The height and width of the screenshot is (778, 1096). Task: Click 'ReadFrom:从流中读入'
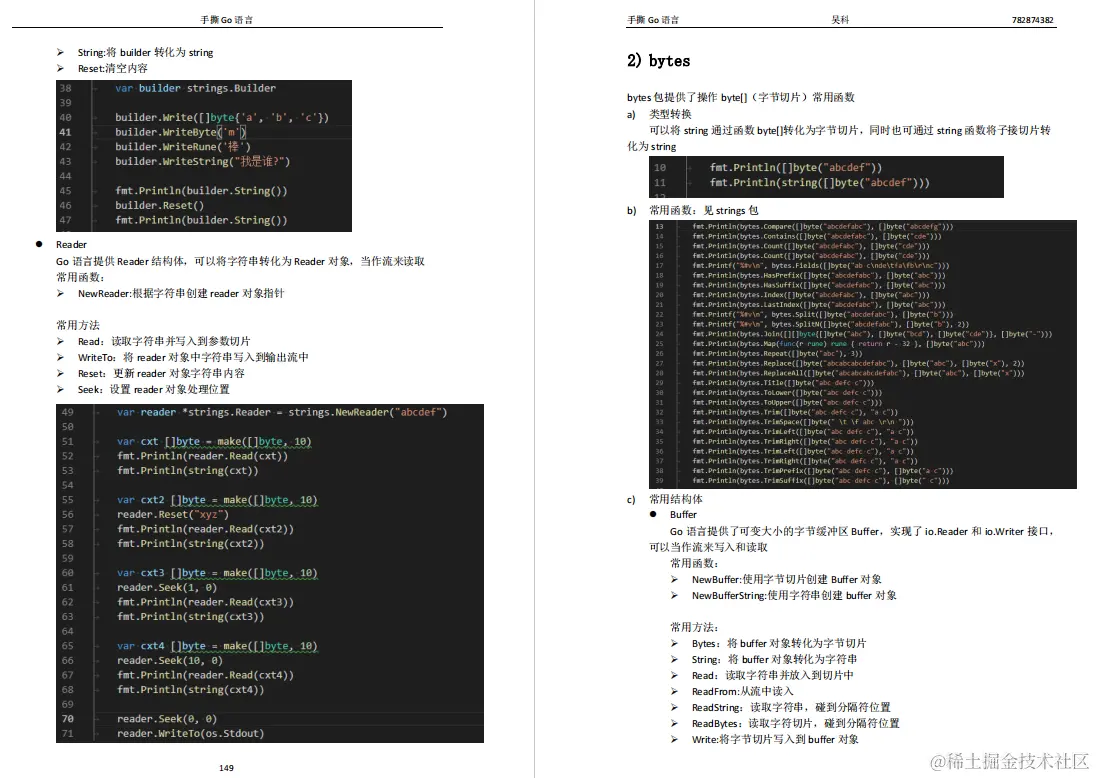(x=742, y=691)
